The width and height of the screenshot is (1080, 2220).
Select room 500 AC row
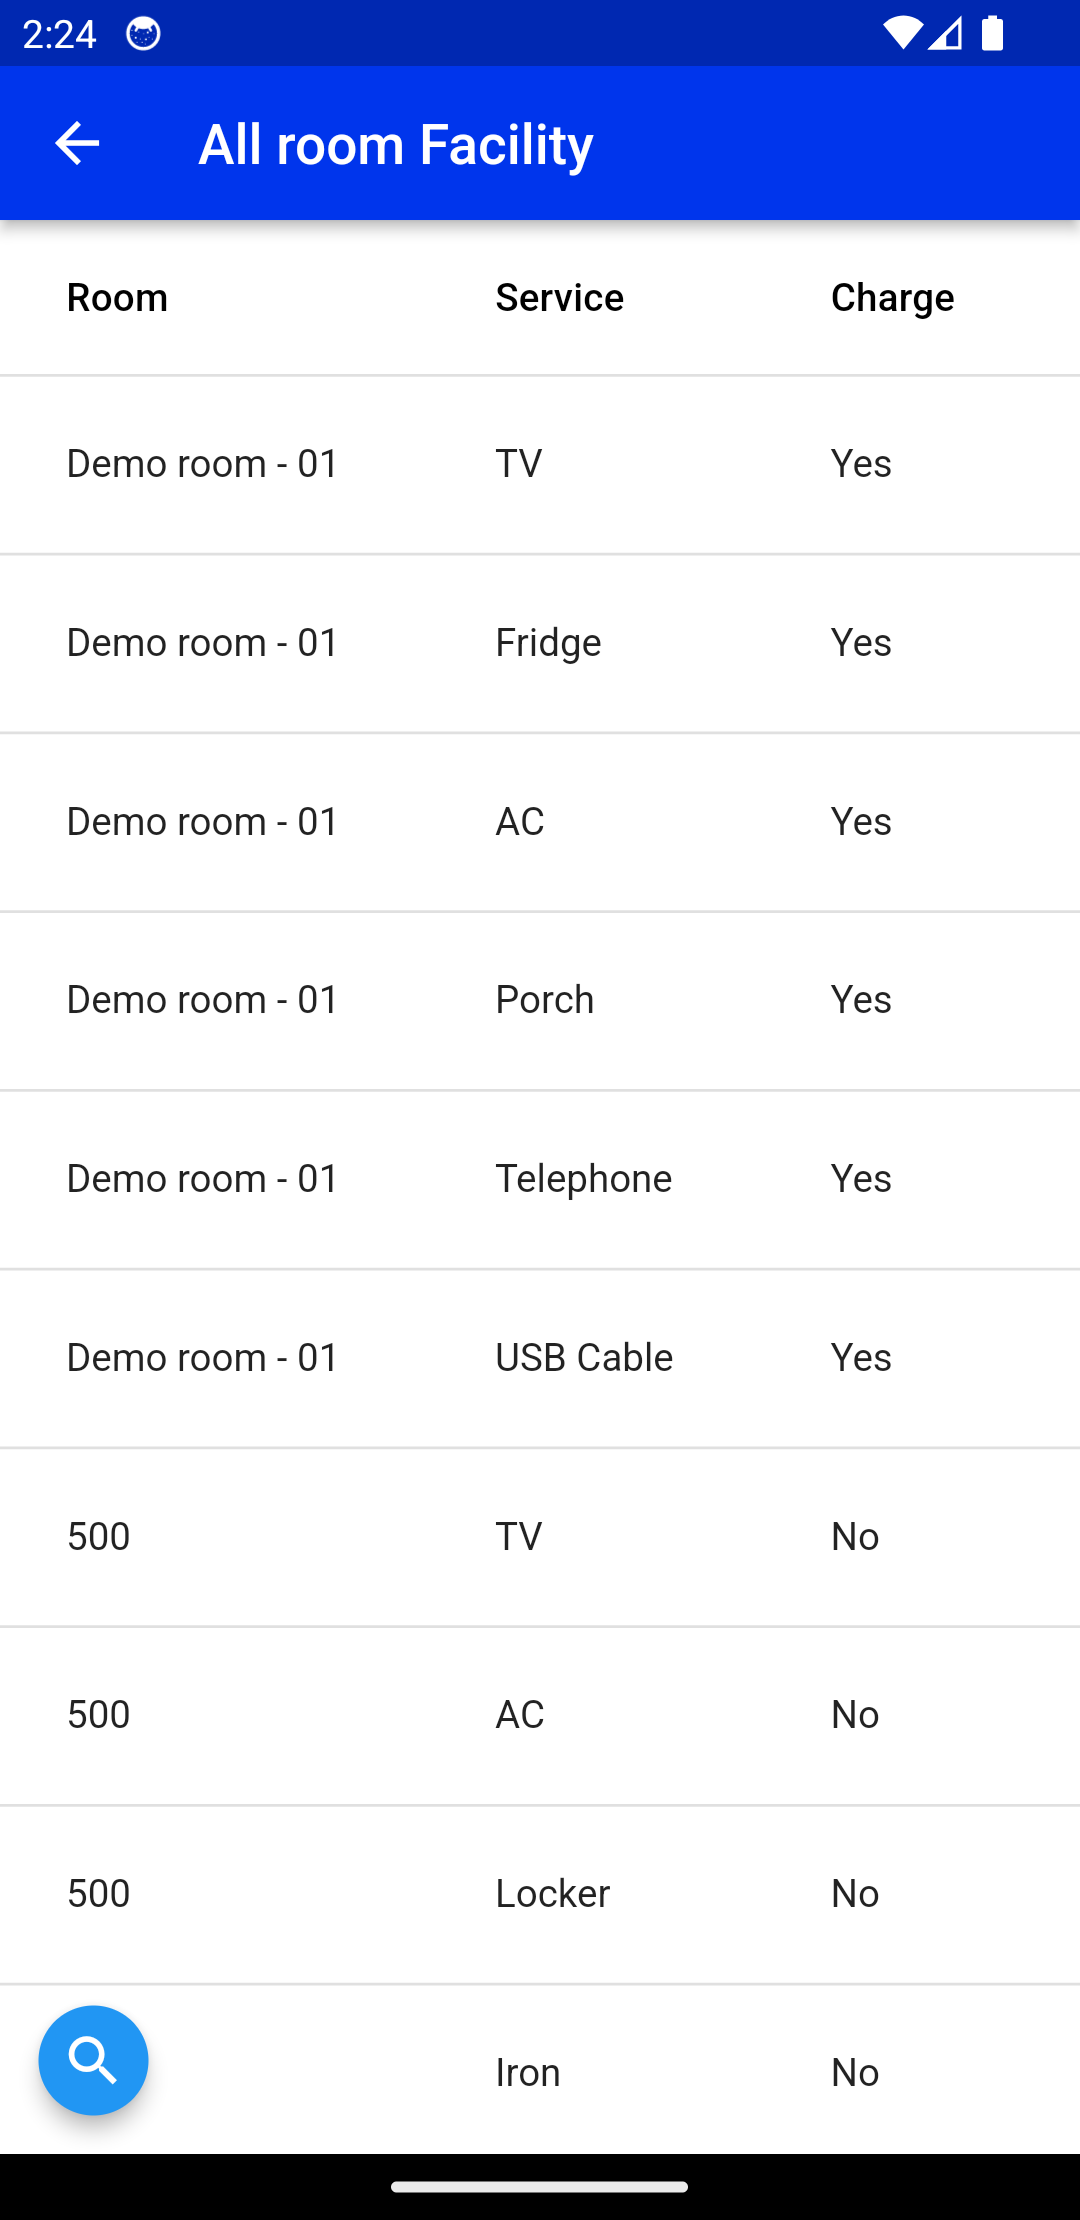tap(540, 1715)
